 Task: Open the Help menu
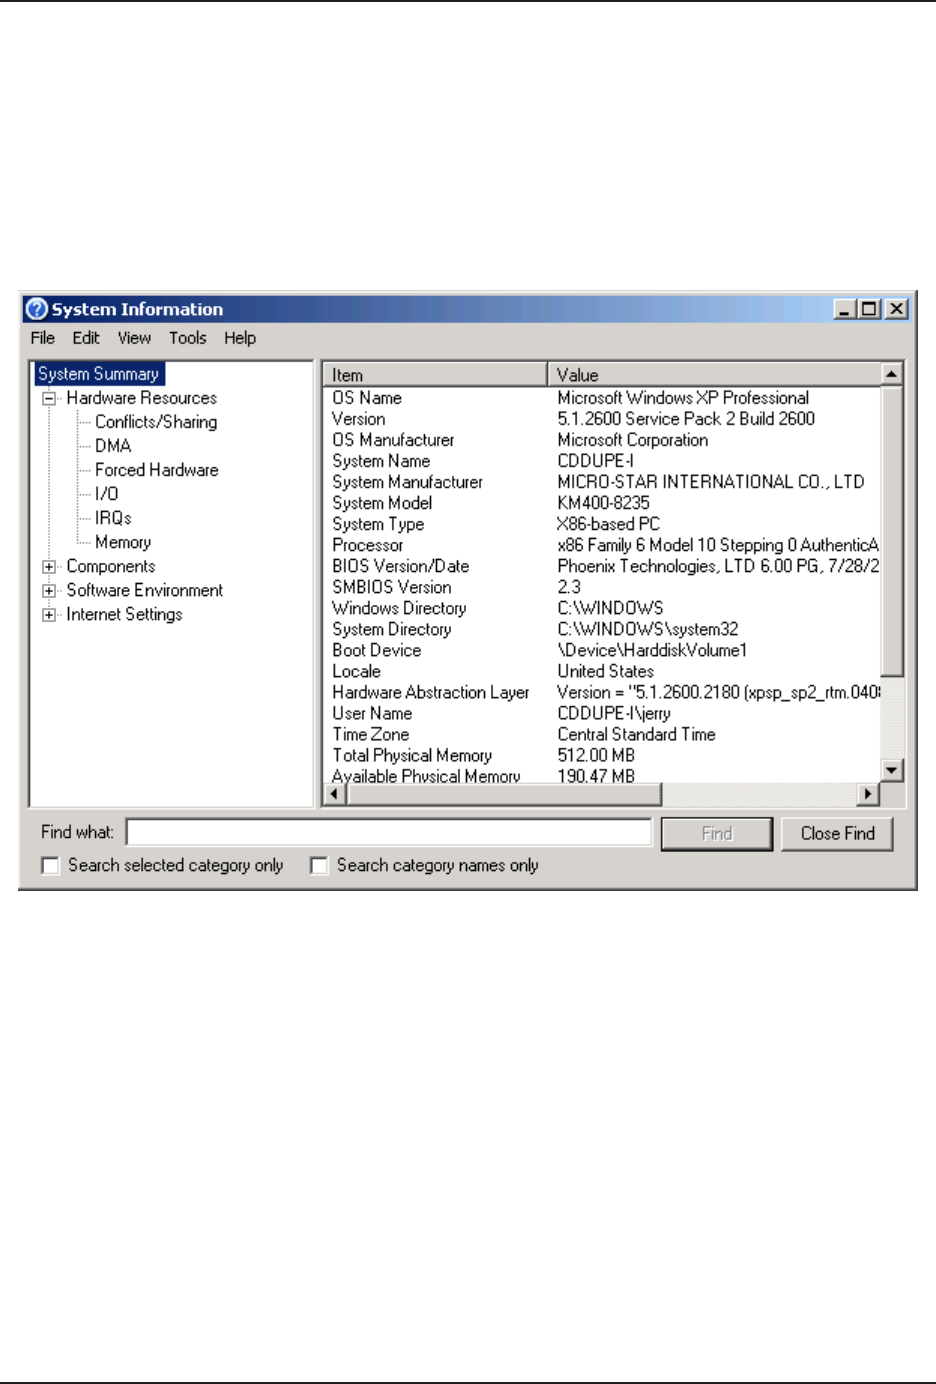point(240,338)
